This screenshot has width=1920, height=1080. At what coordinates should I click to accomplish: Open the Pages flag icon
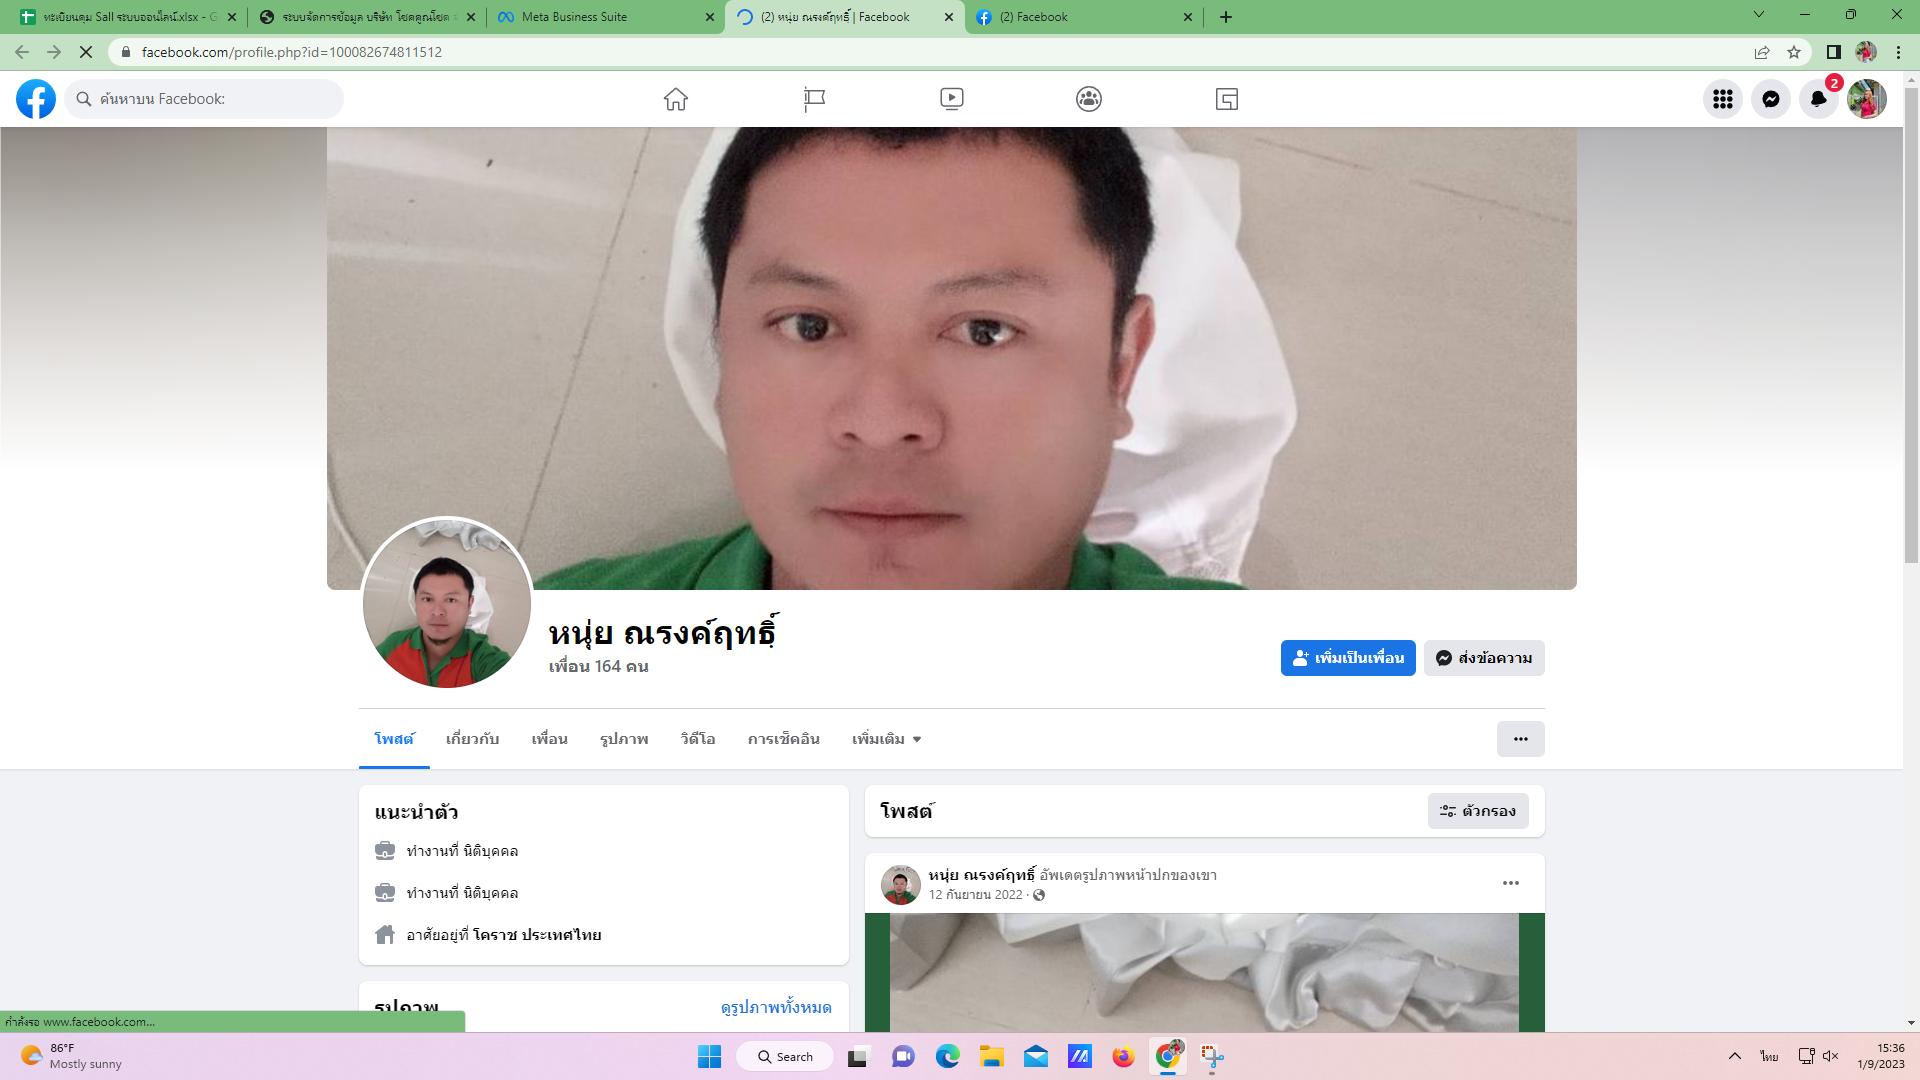coord(814,99)
